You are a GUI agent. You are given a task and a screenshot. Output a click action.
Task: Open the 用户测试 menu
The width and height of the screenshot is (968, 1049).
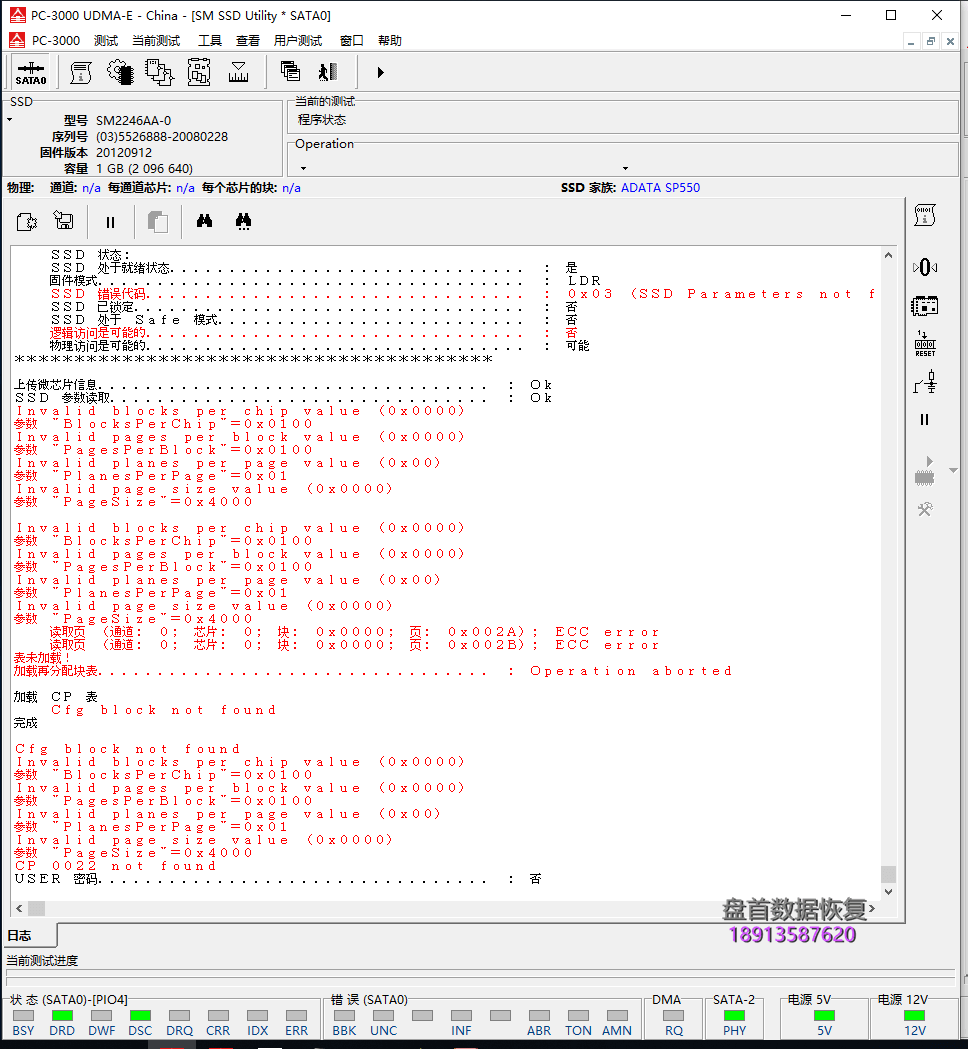(x=298, y=41)
